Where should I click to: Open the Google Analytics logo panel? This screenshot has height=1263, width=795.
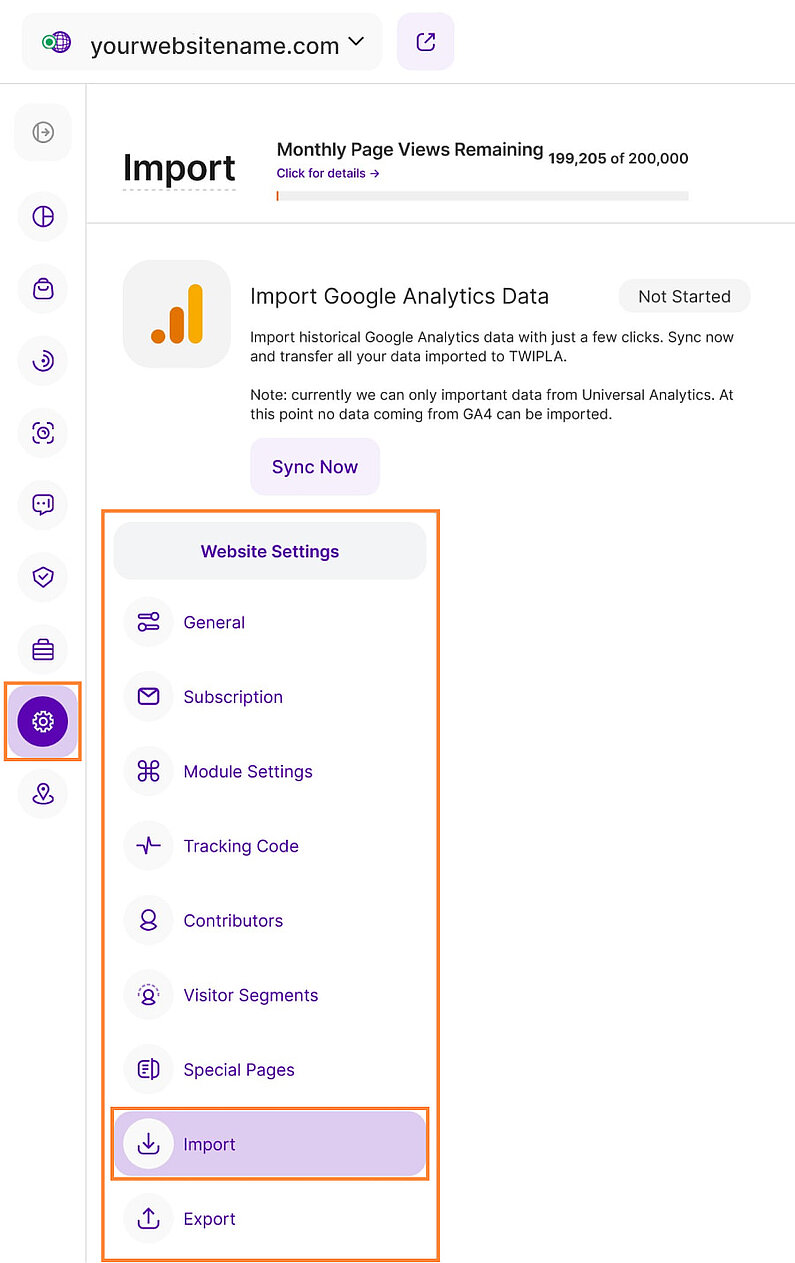[176, 313]
